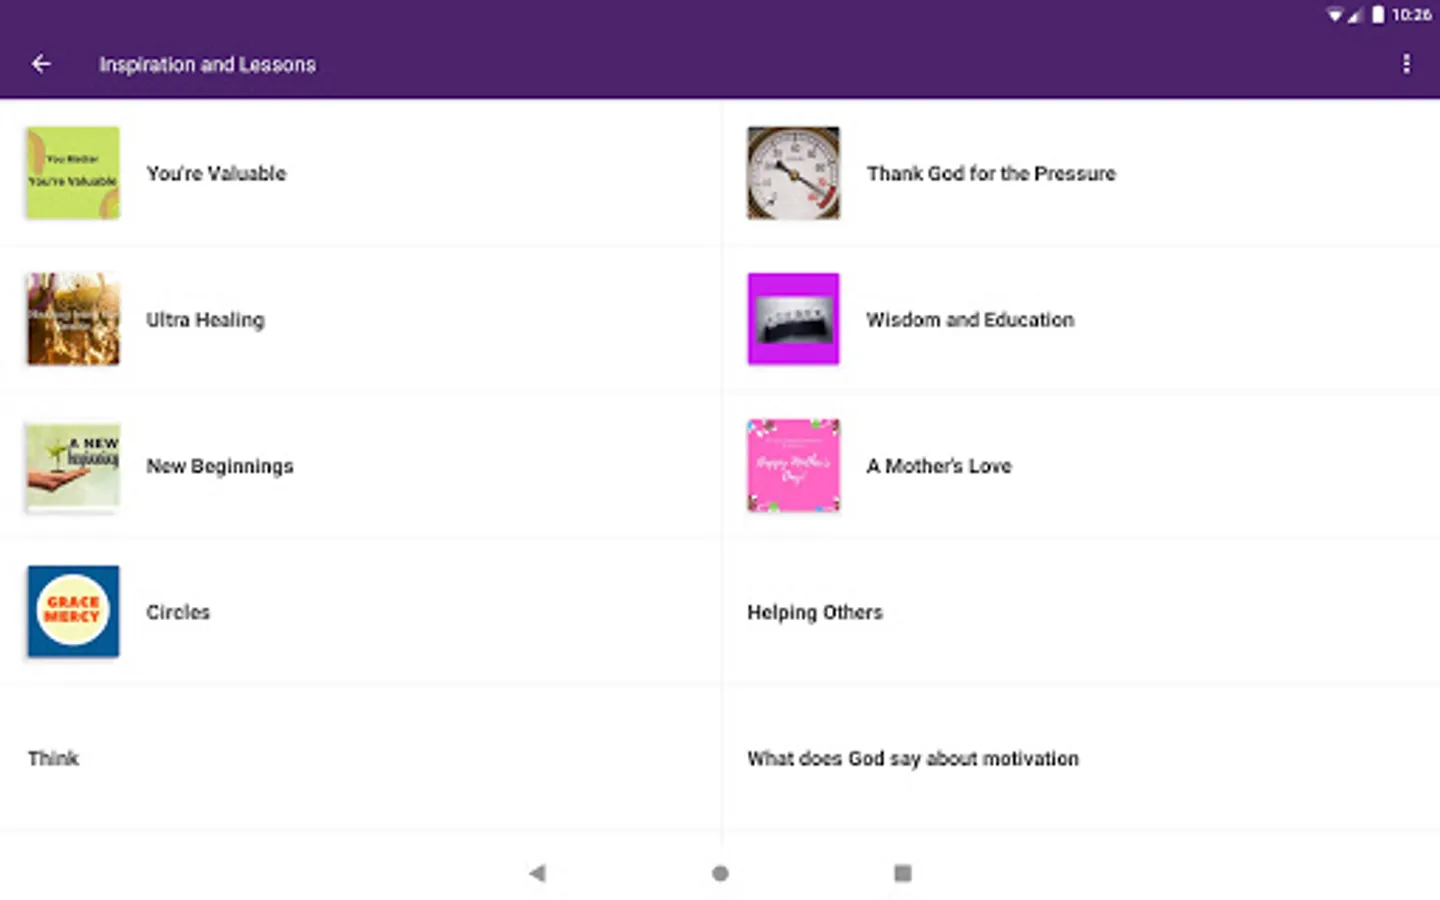Open the pink Mother's Day thumbnail
Viewport: 1440px width, 900px height.
(793, 465)
